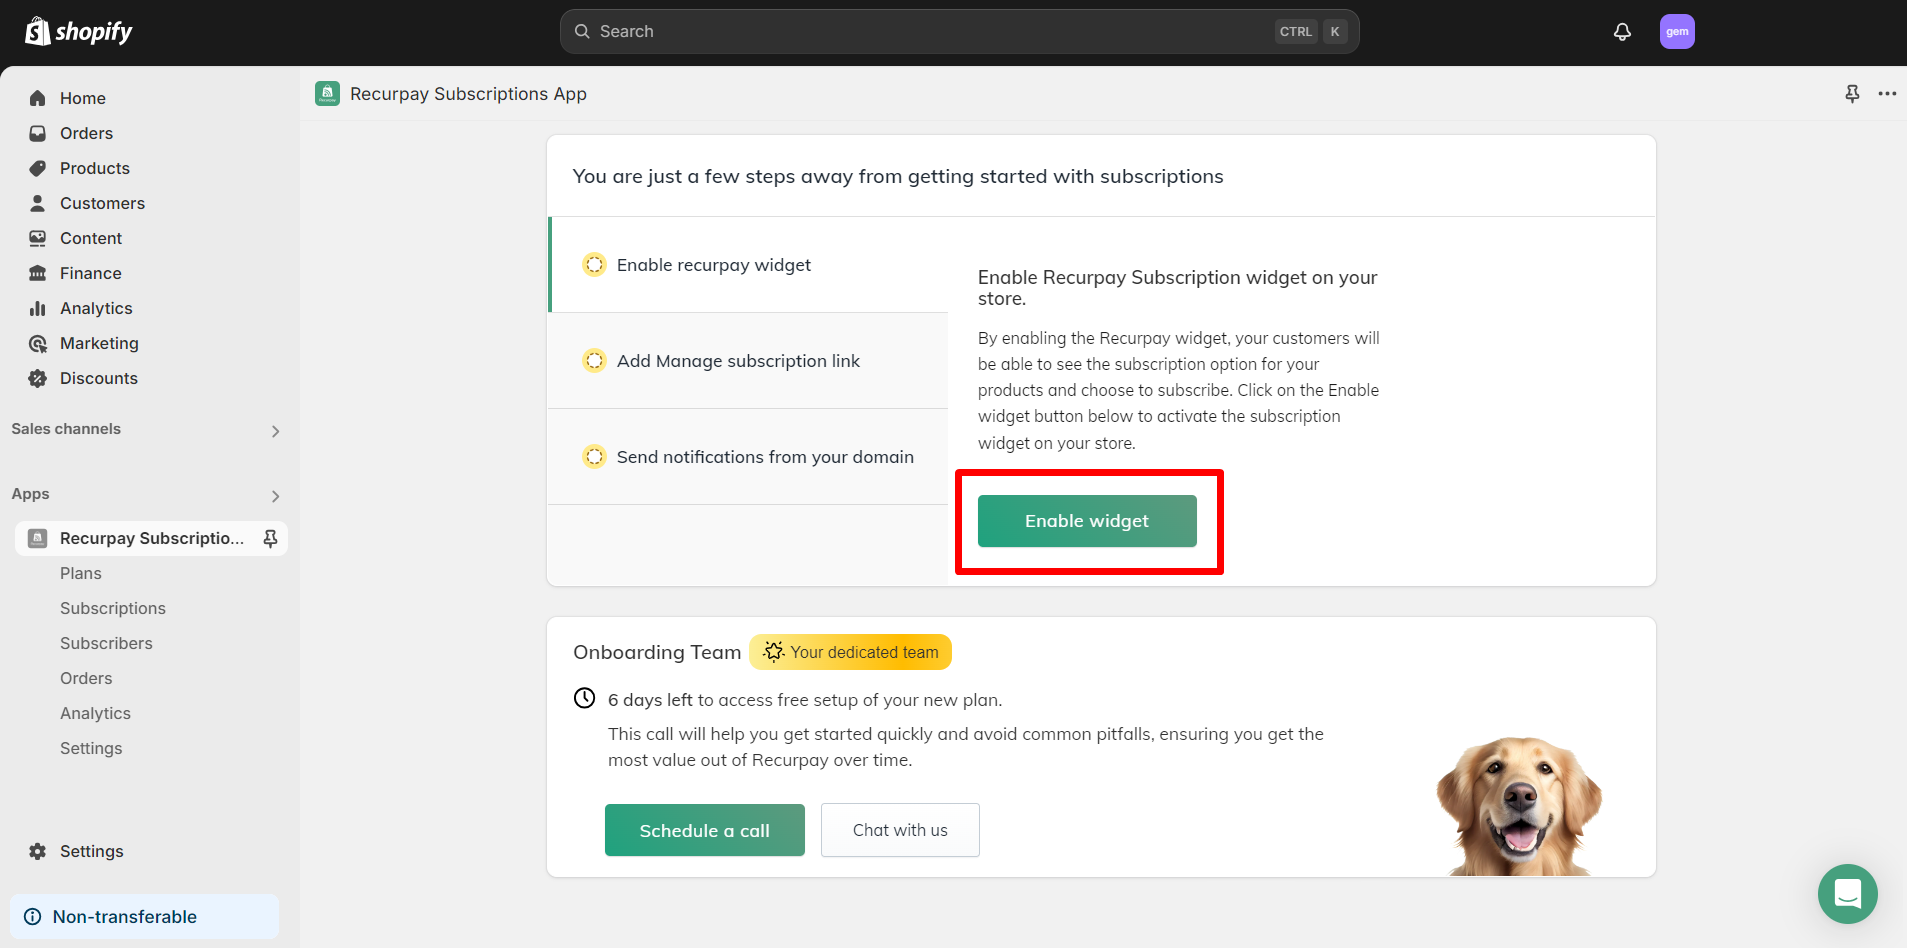Viewport: 1907px width, 948px height.
Task: Pin the Recurpay Subscriptions App page
Action: [x=1852, y=93]
